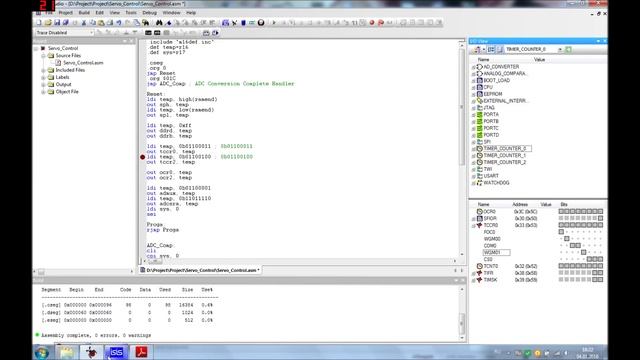Click the green icon beside I/O View dropdown
The height and width of the screenshot is (360, 640).
coord(568,49)
